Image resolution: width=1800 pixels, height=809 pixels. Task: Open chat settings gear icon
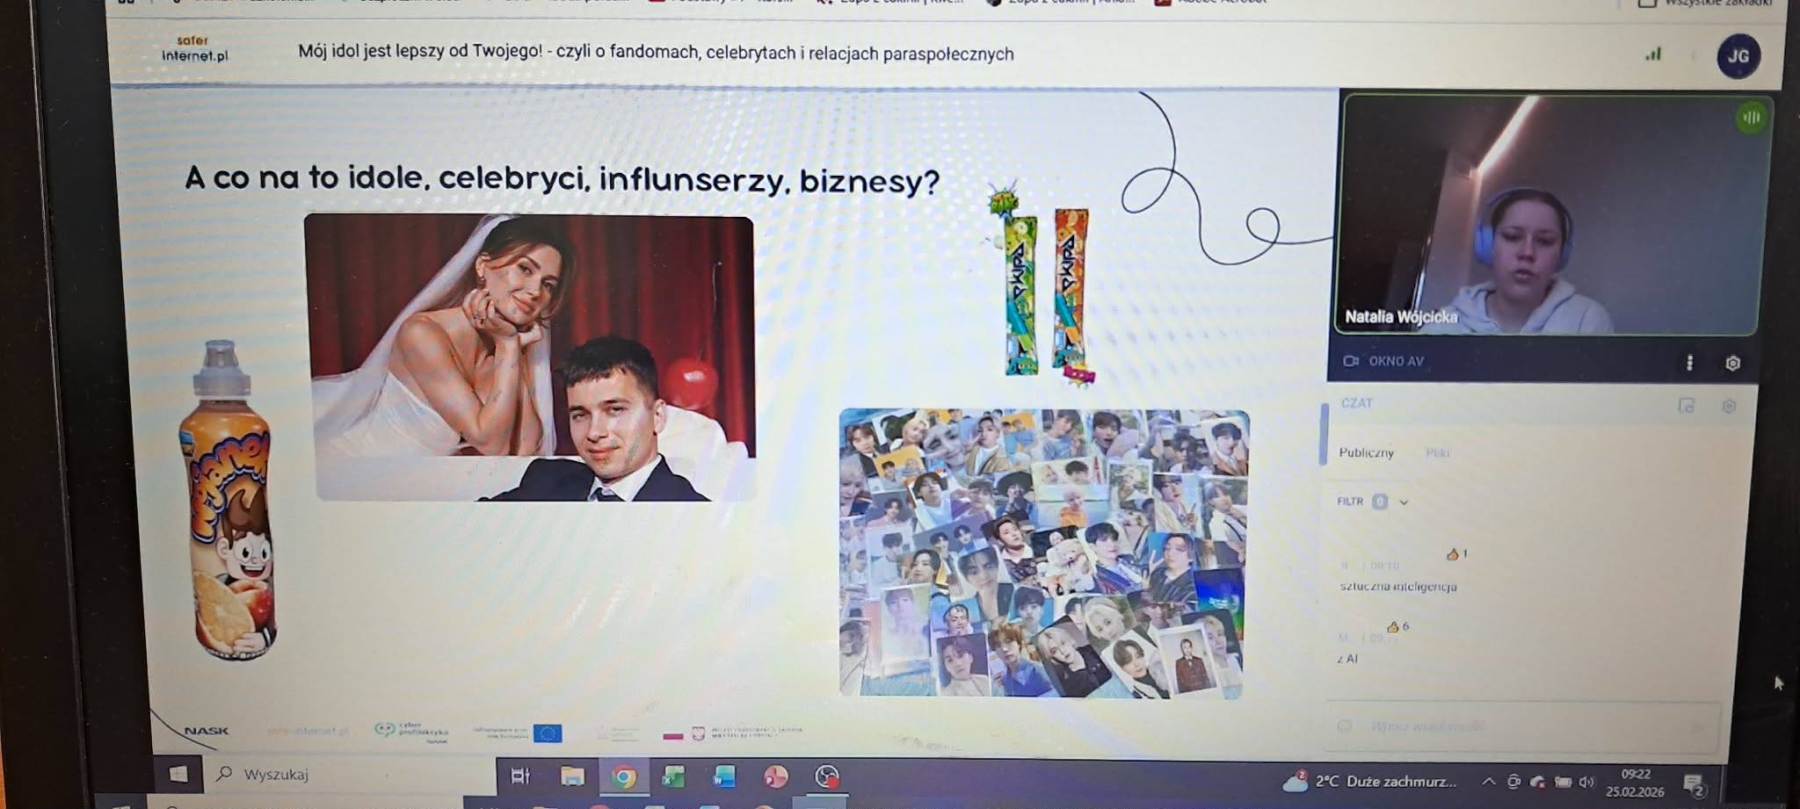(1728, 406)
